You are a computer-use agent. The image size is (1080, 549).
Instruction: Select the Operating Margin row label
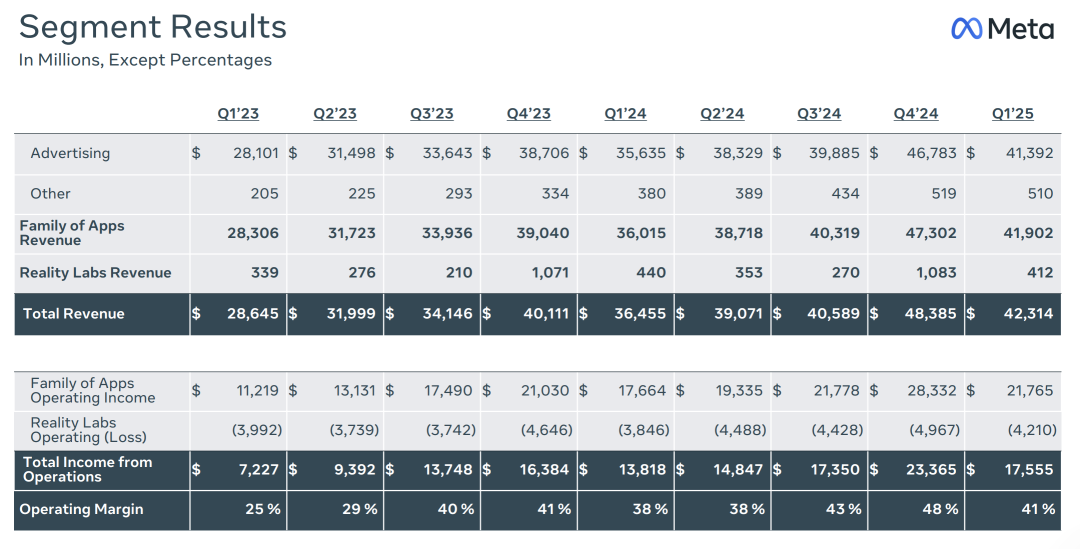click(x=81, y=509)
